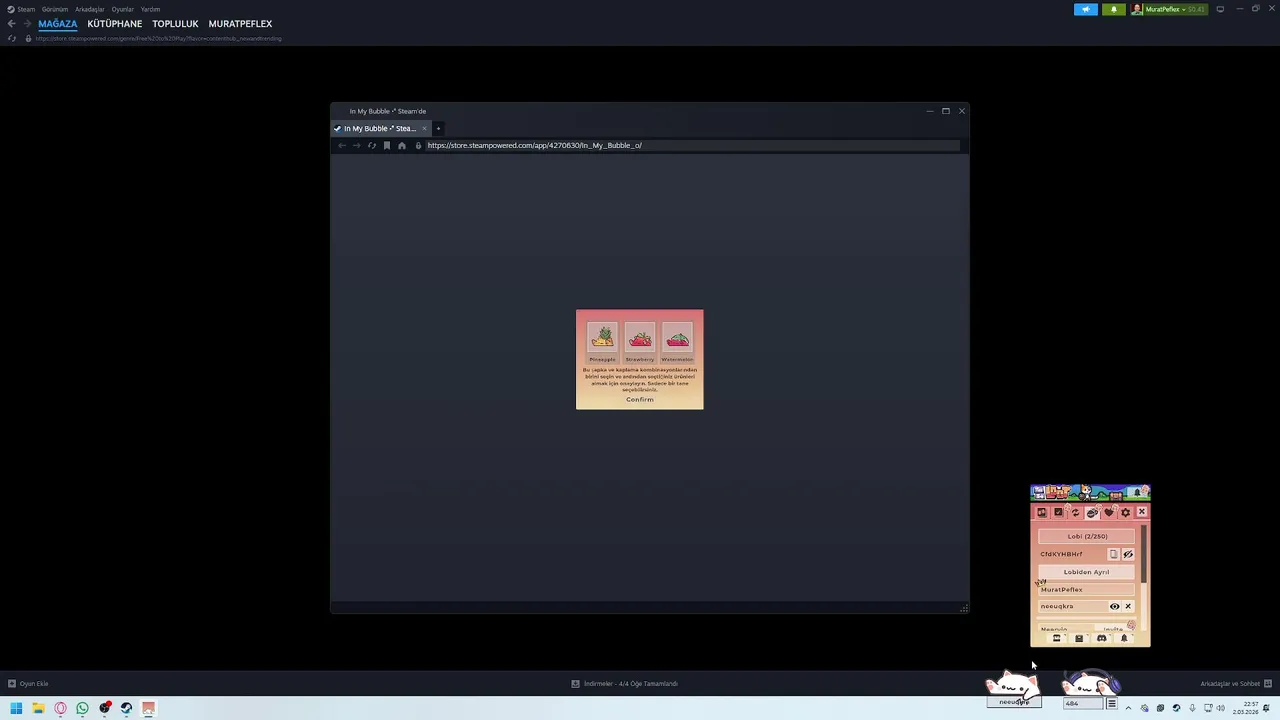Show hidden system tray icons
The width and height of the screenshot is (1280, 720).
tap(1128, 708)
